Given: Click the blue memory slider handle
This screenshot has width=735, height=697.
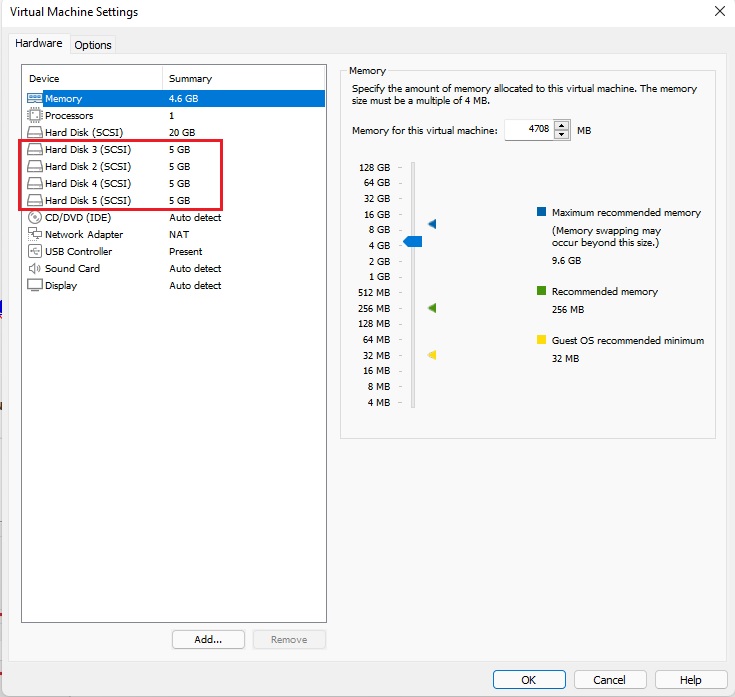Looking at the screenshot, I should (413, 242).
